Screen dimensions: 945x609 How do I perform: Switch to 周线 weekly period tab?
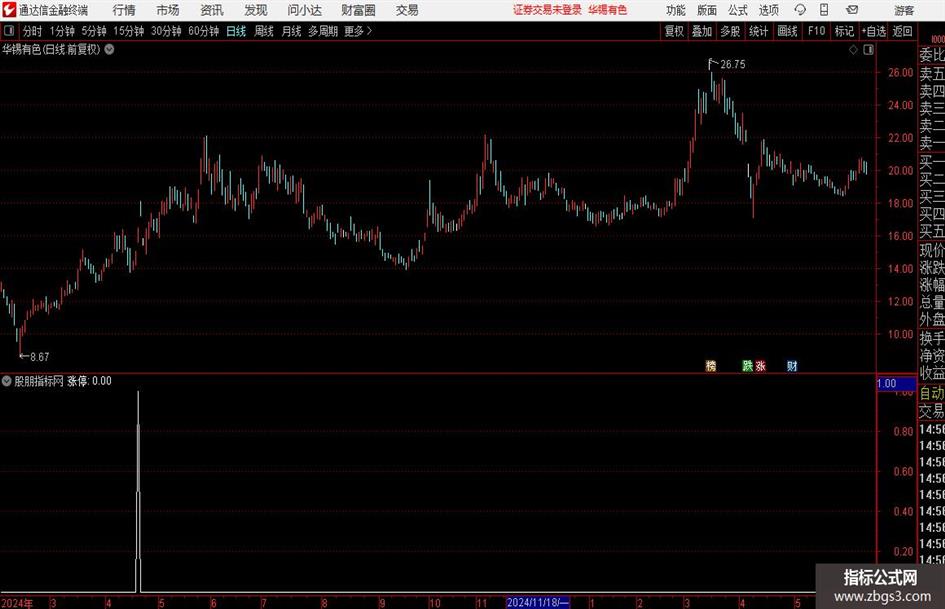click(264, 31)
